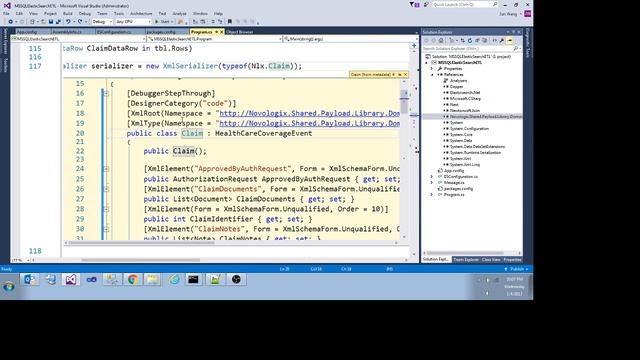Viewport: 640px width, 360px height.
Task: Click the Undo toolbar icon
Action: pos(68,22)
